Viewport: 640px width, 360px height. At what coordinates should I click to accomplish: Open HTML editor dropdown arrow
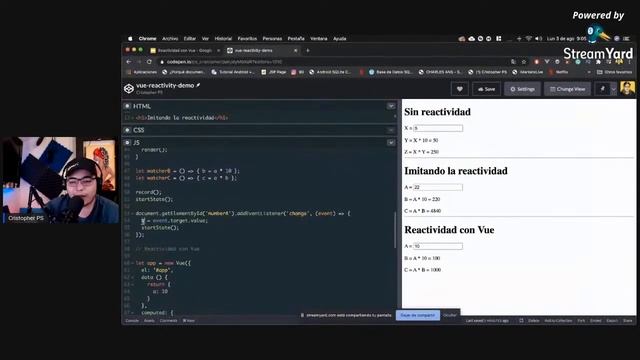(x=391, y=106)
